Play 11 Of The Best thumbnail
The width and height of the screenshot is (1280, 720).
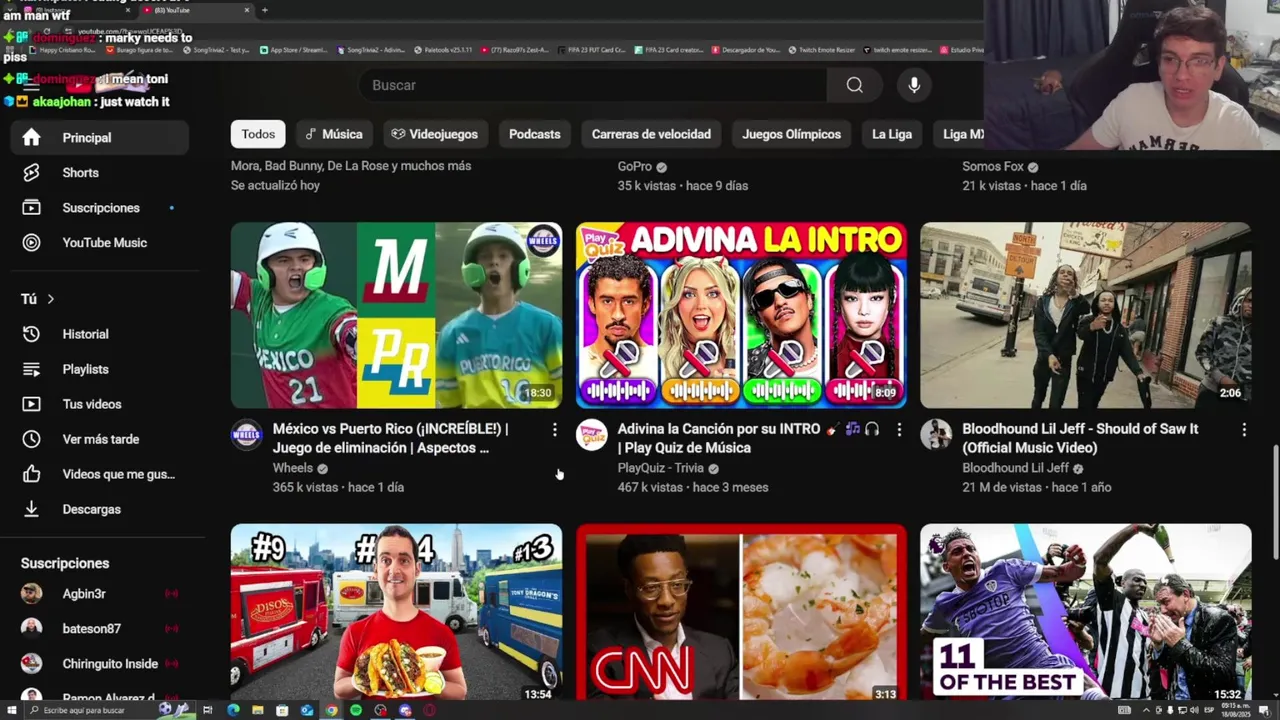(1086, 612)
